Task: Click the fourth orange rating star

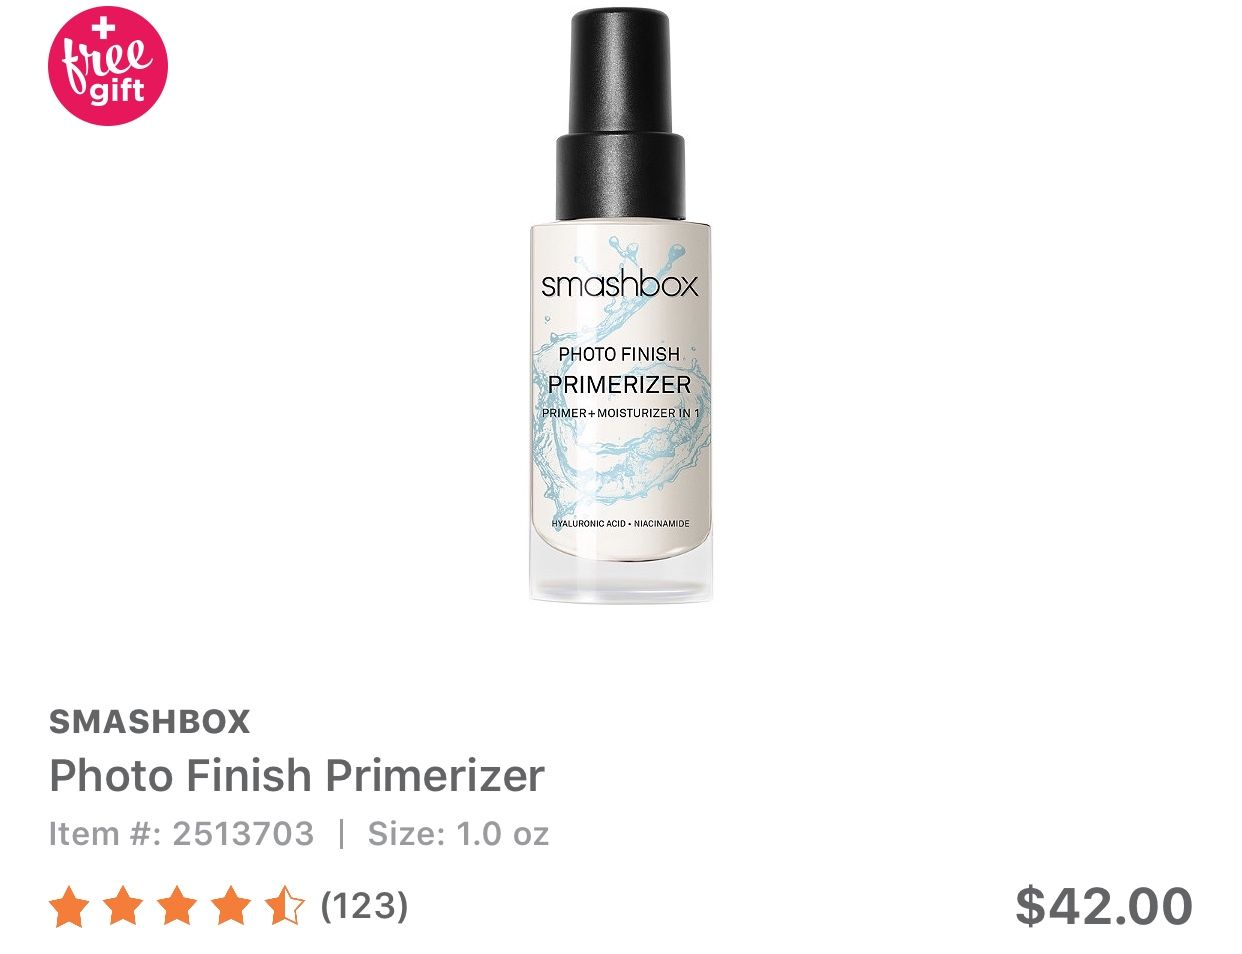Action: pyautogui.click(x=231, y=906)
